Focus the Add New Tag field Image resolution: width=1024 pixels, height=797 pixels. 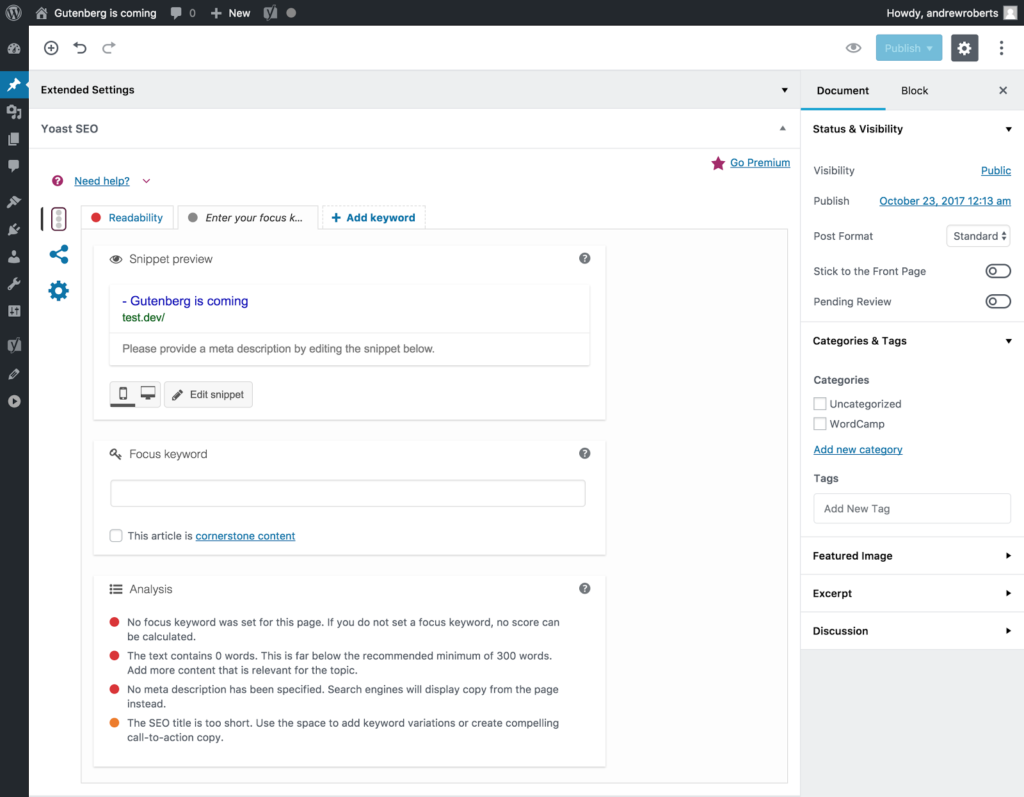[x=912, y=508]
